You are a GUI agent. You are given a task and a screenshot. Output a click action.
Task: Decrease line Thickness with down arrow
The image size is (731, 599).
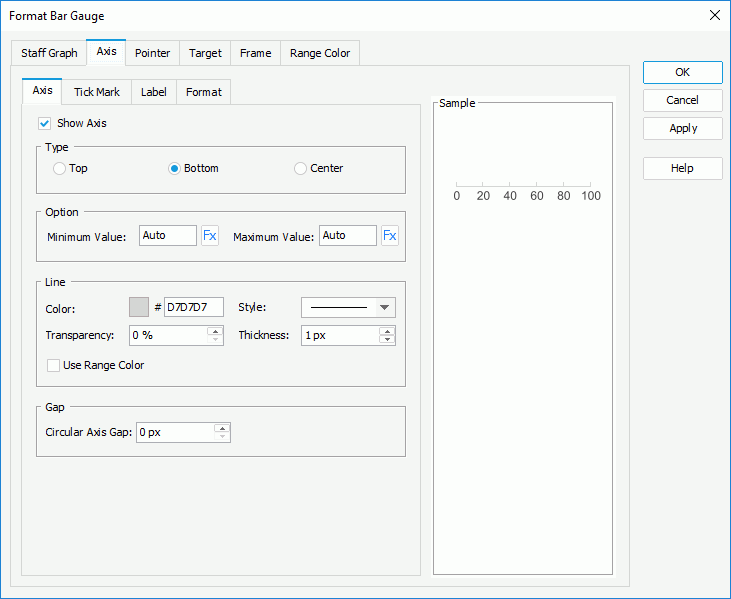point(387,340)
